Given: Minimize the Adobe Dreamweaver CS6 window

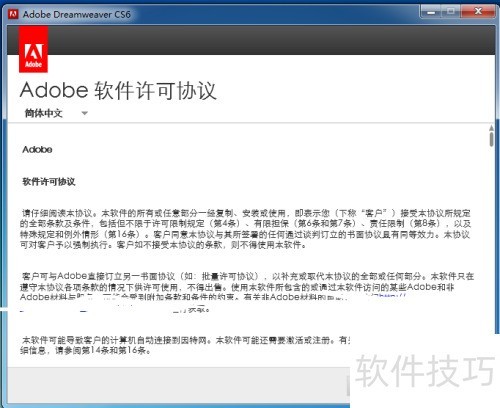Looking at the screenshot, I should click(x=431, y=12).
